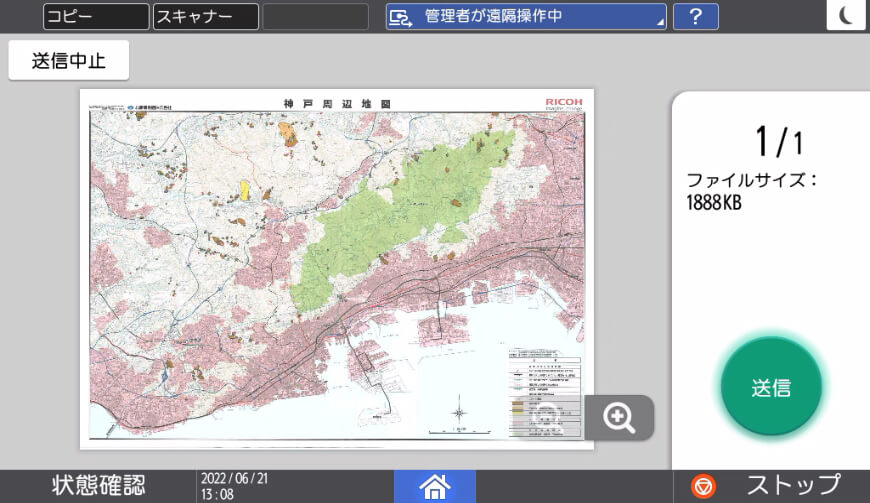Open 状態確認 status check

pyautogui.click(x=98, y=486)
